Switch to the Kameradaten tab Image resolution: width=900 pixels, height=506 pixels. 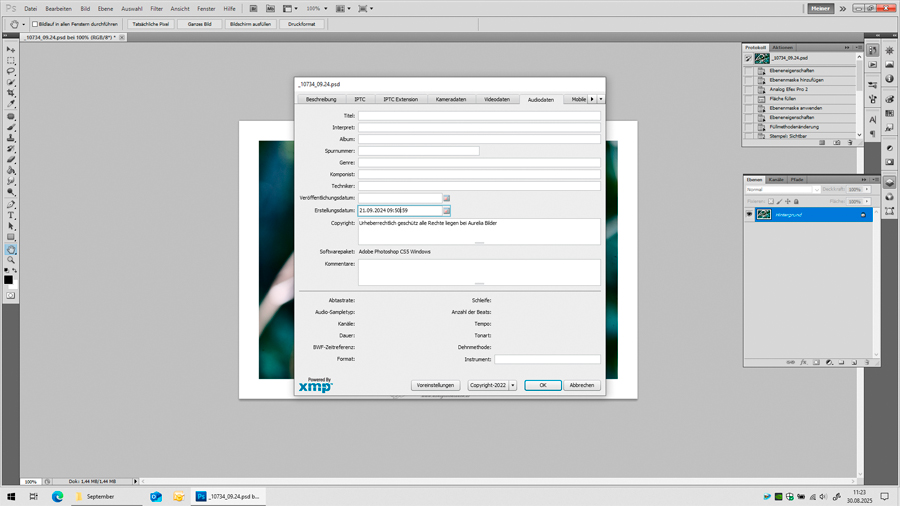pos(451,99)
